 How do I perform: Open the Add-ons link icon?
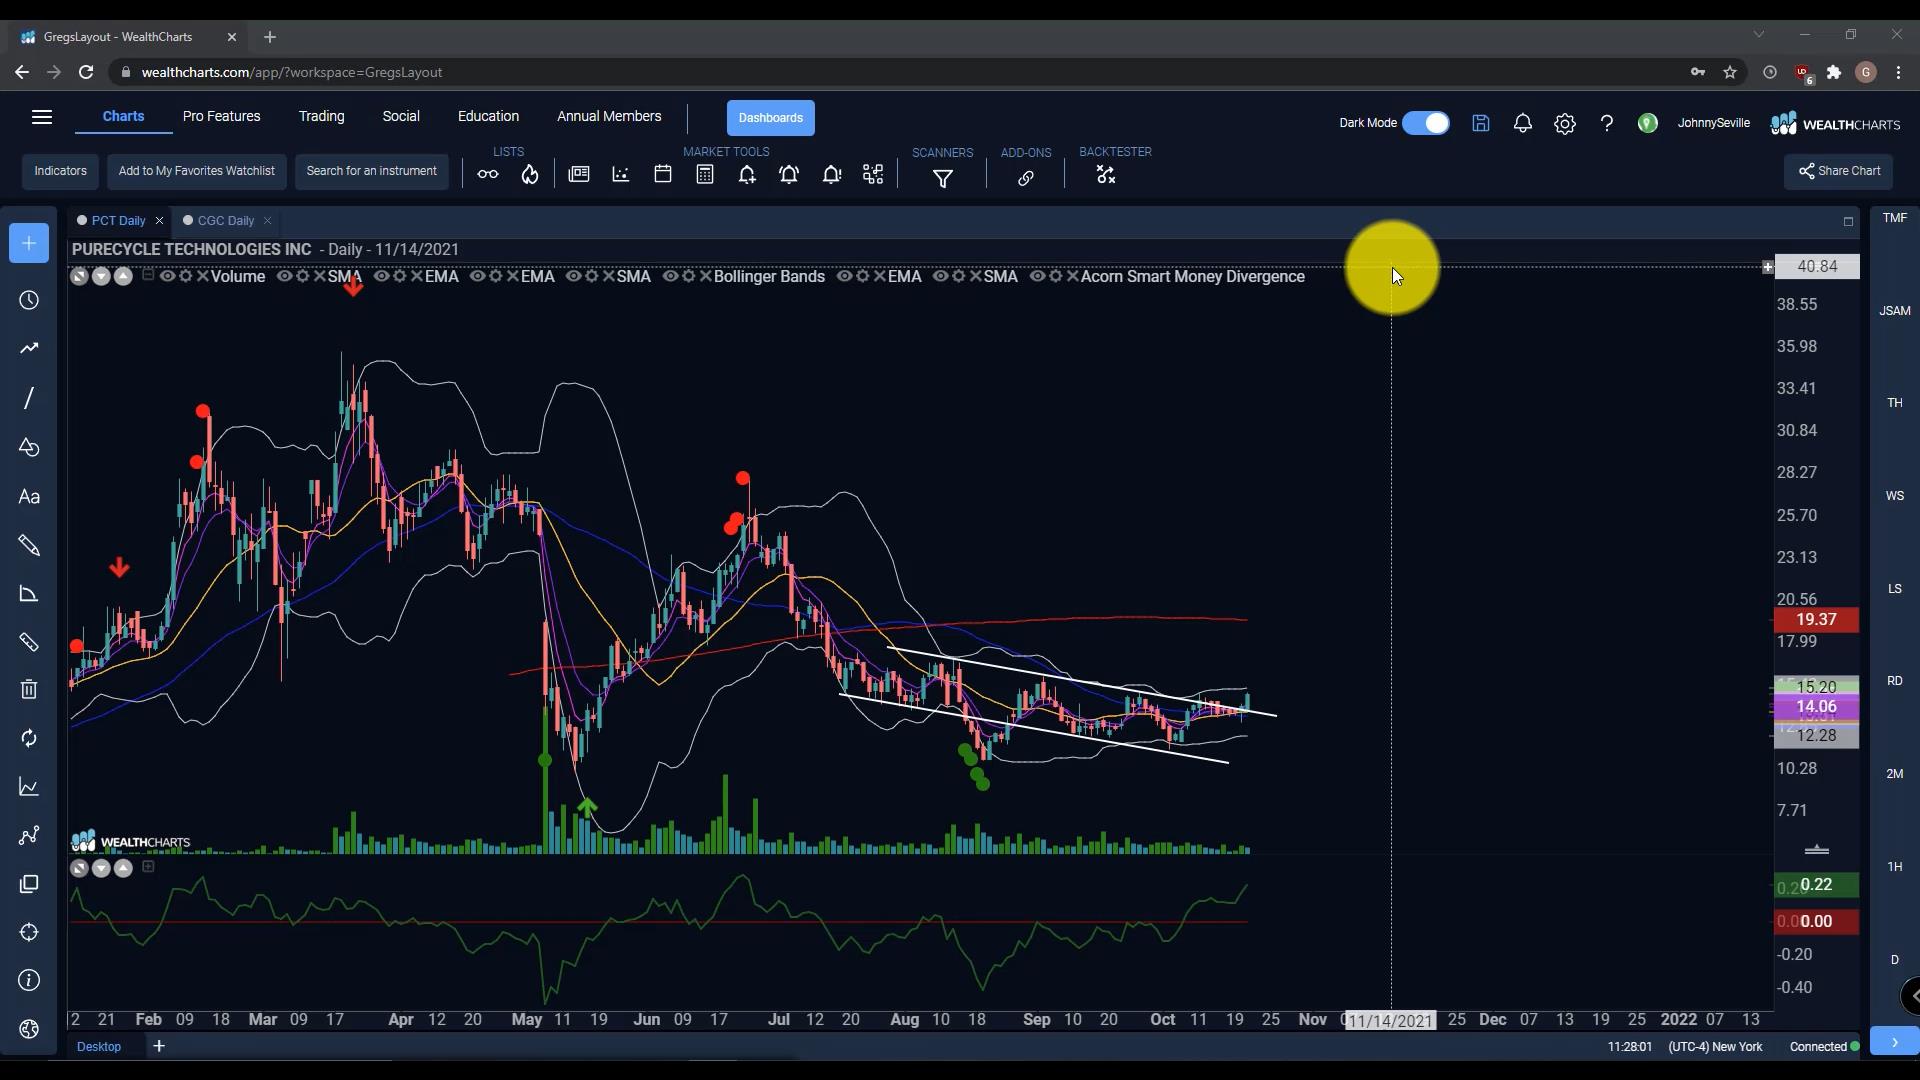click(x=1026, y=179)
